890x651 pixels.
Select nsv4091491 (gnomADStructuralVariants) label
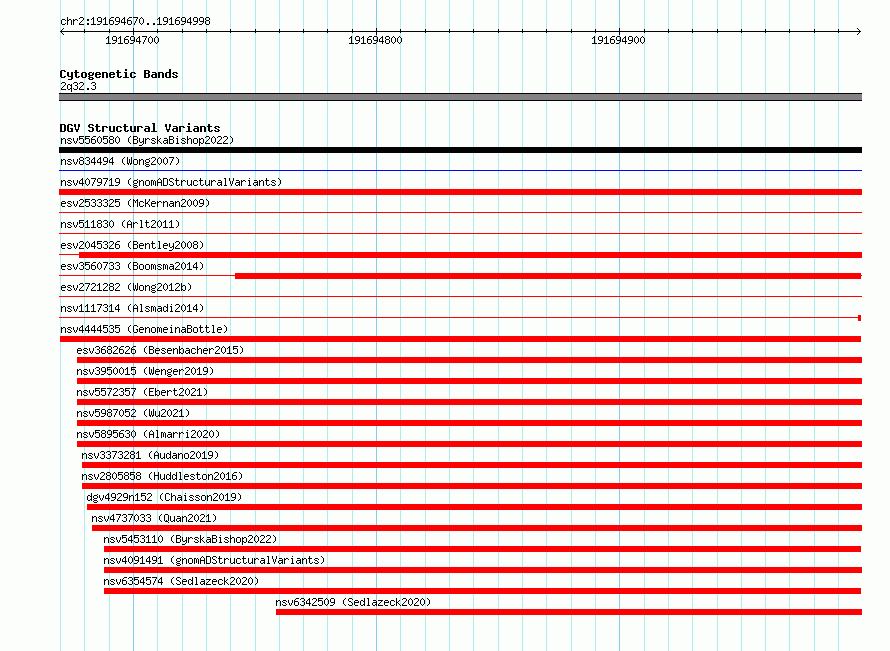click(214, 560)
